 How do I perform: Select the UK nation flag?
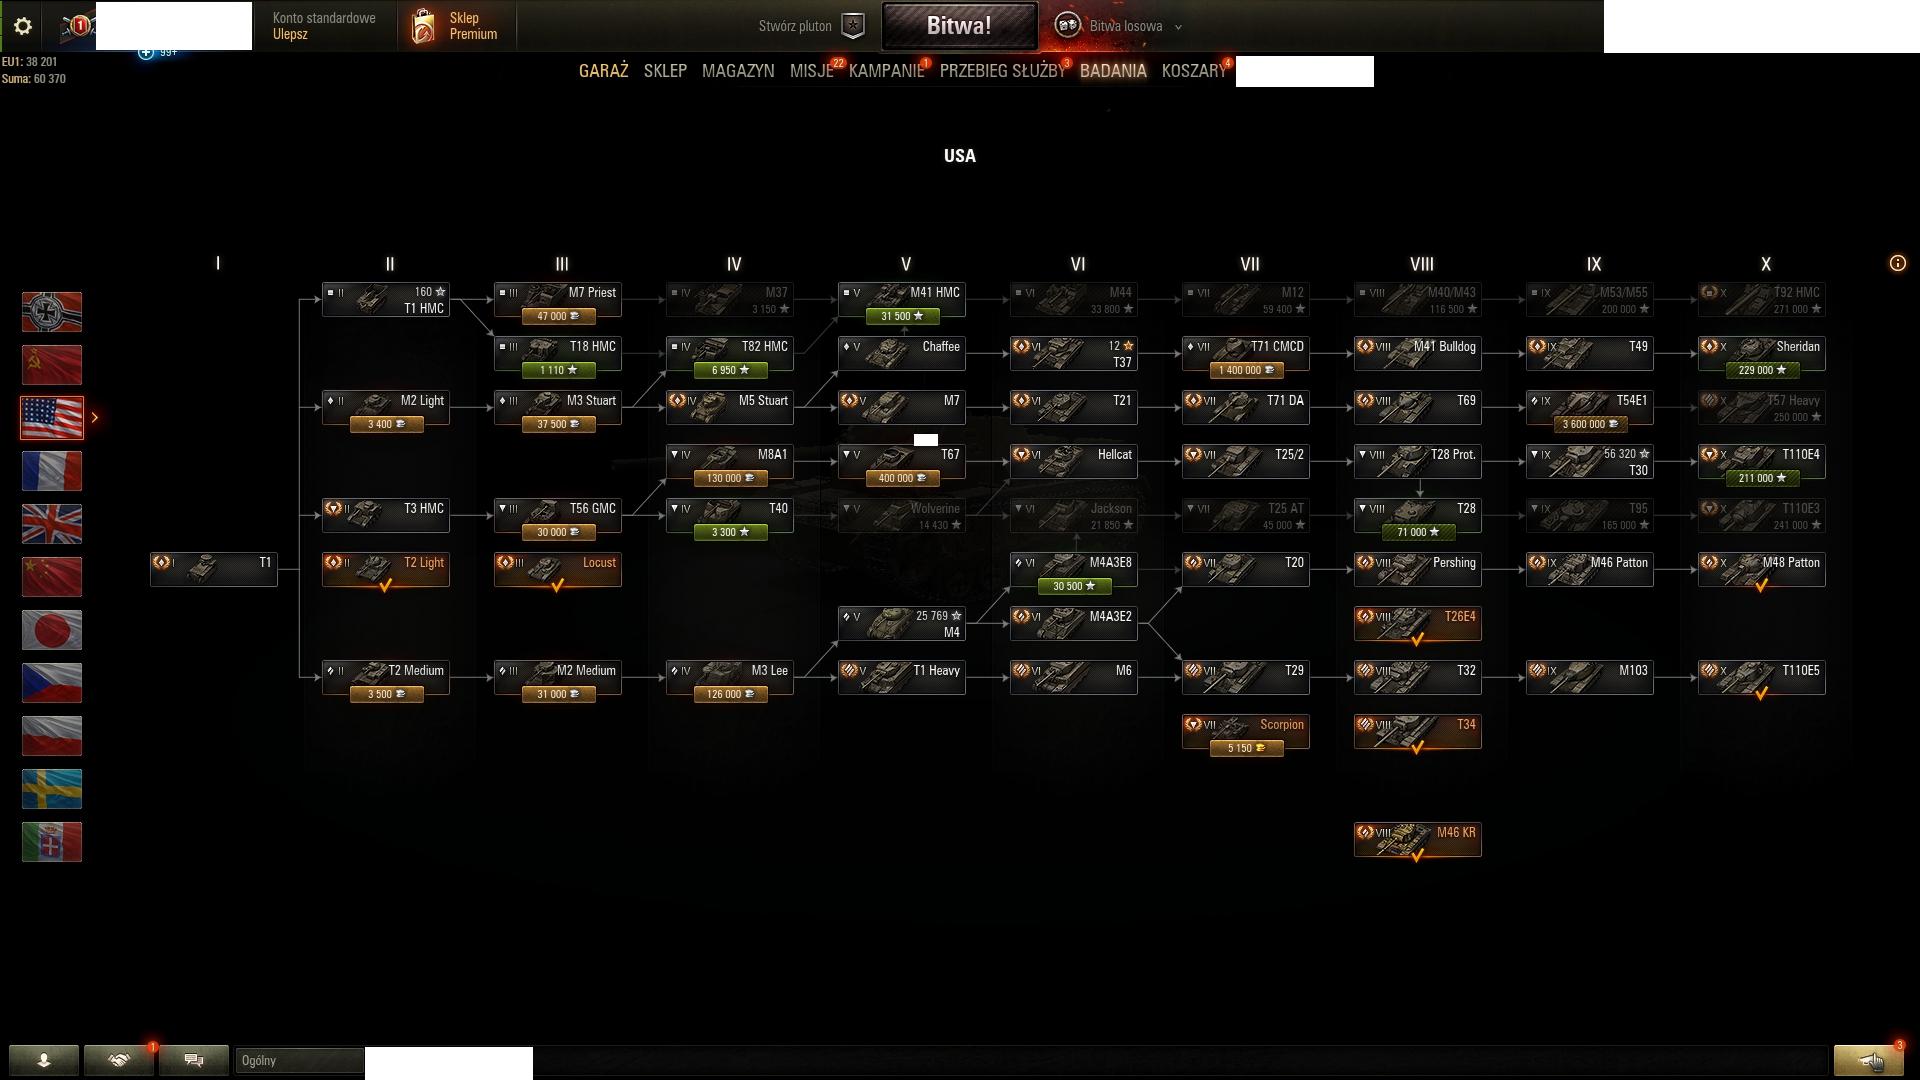tap(52, 524)
